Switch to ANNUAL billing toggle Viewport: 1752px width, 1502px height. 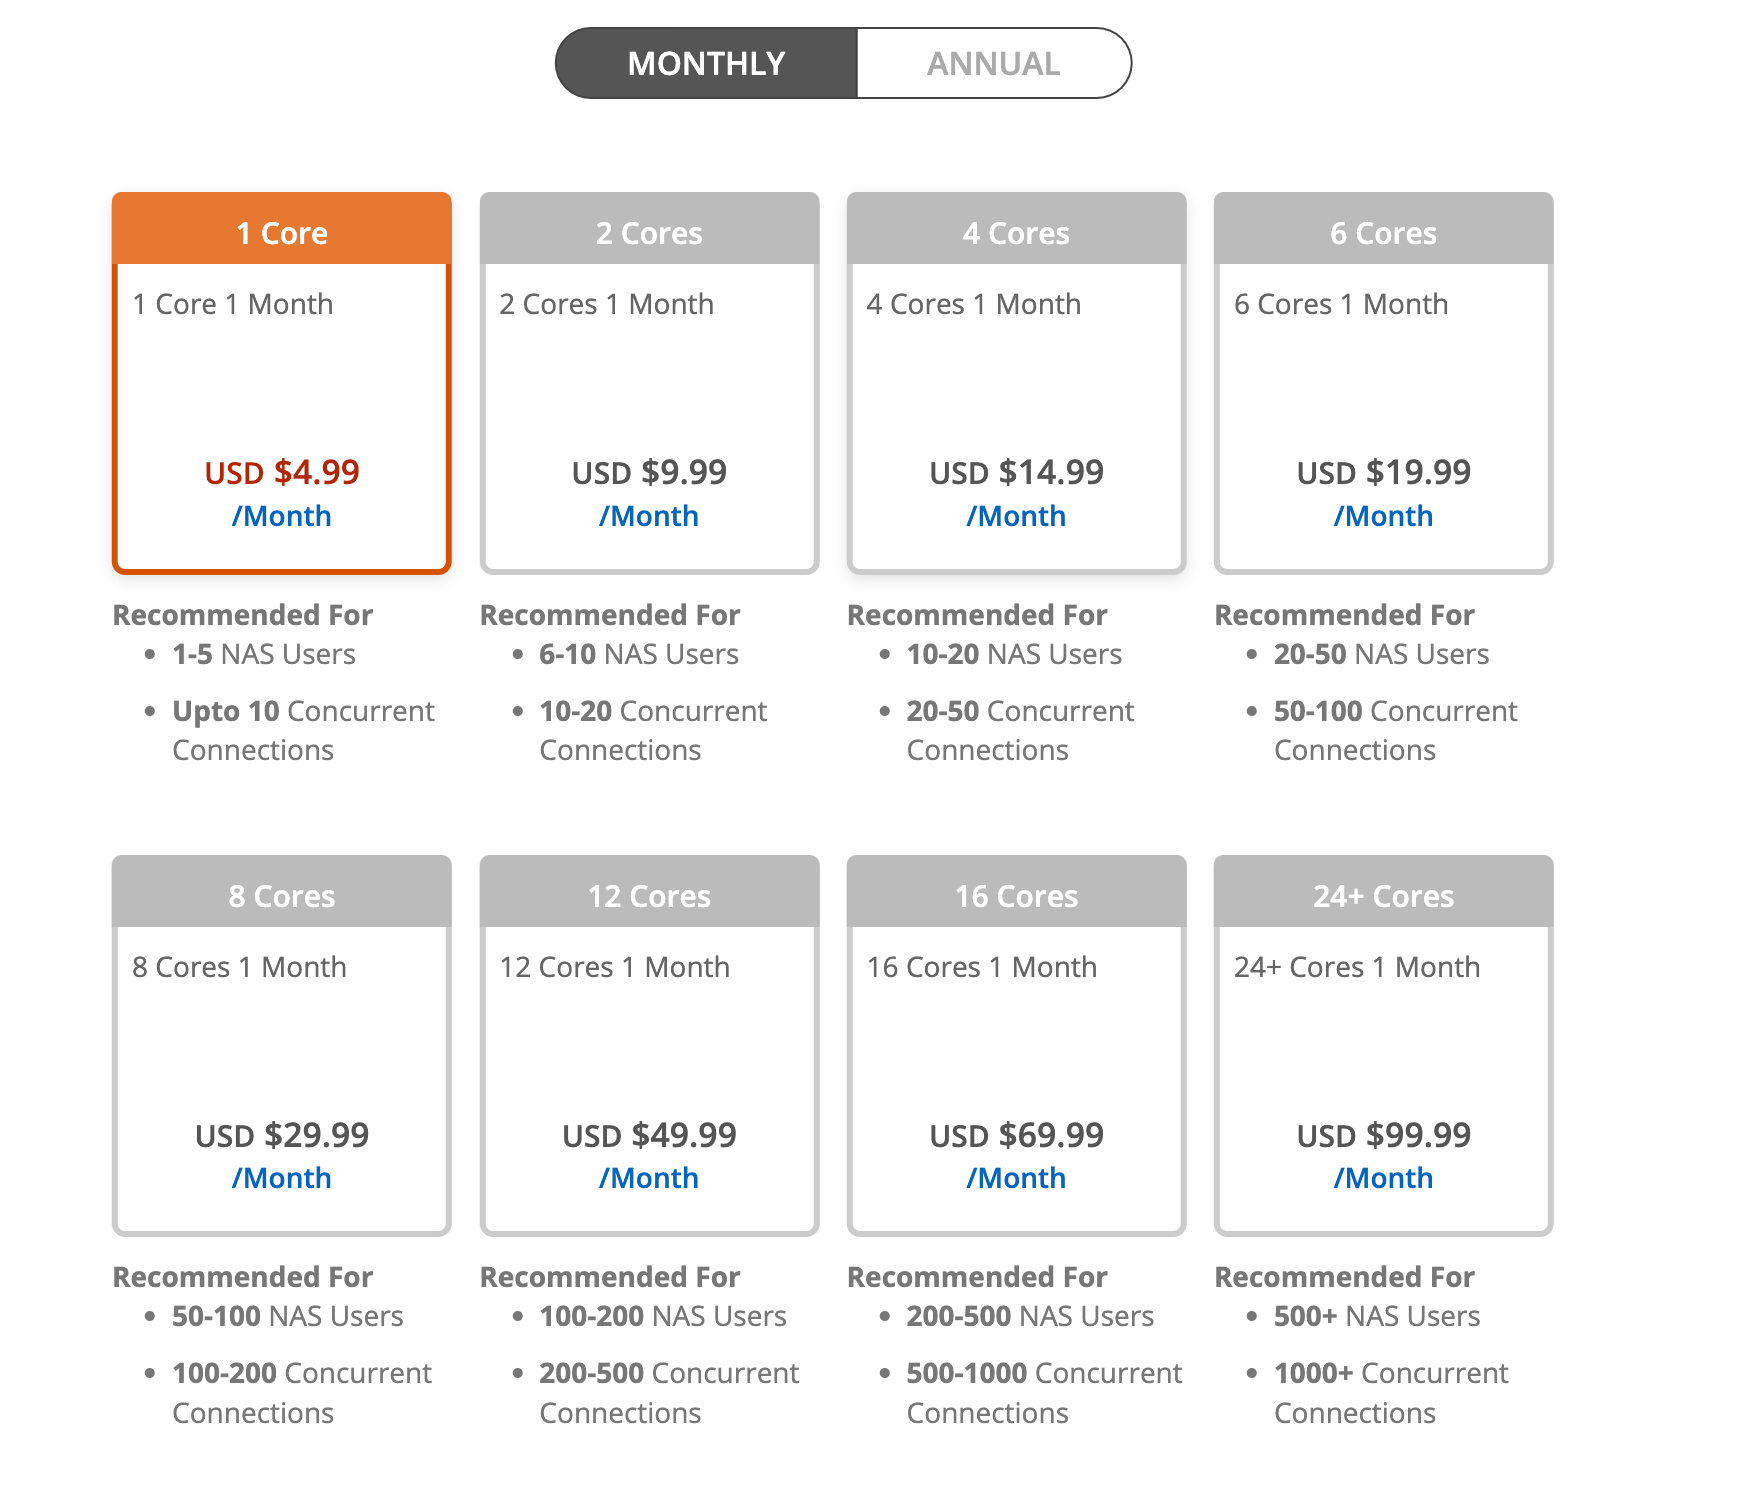994,63
